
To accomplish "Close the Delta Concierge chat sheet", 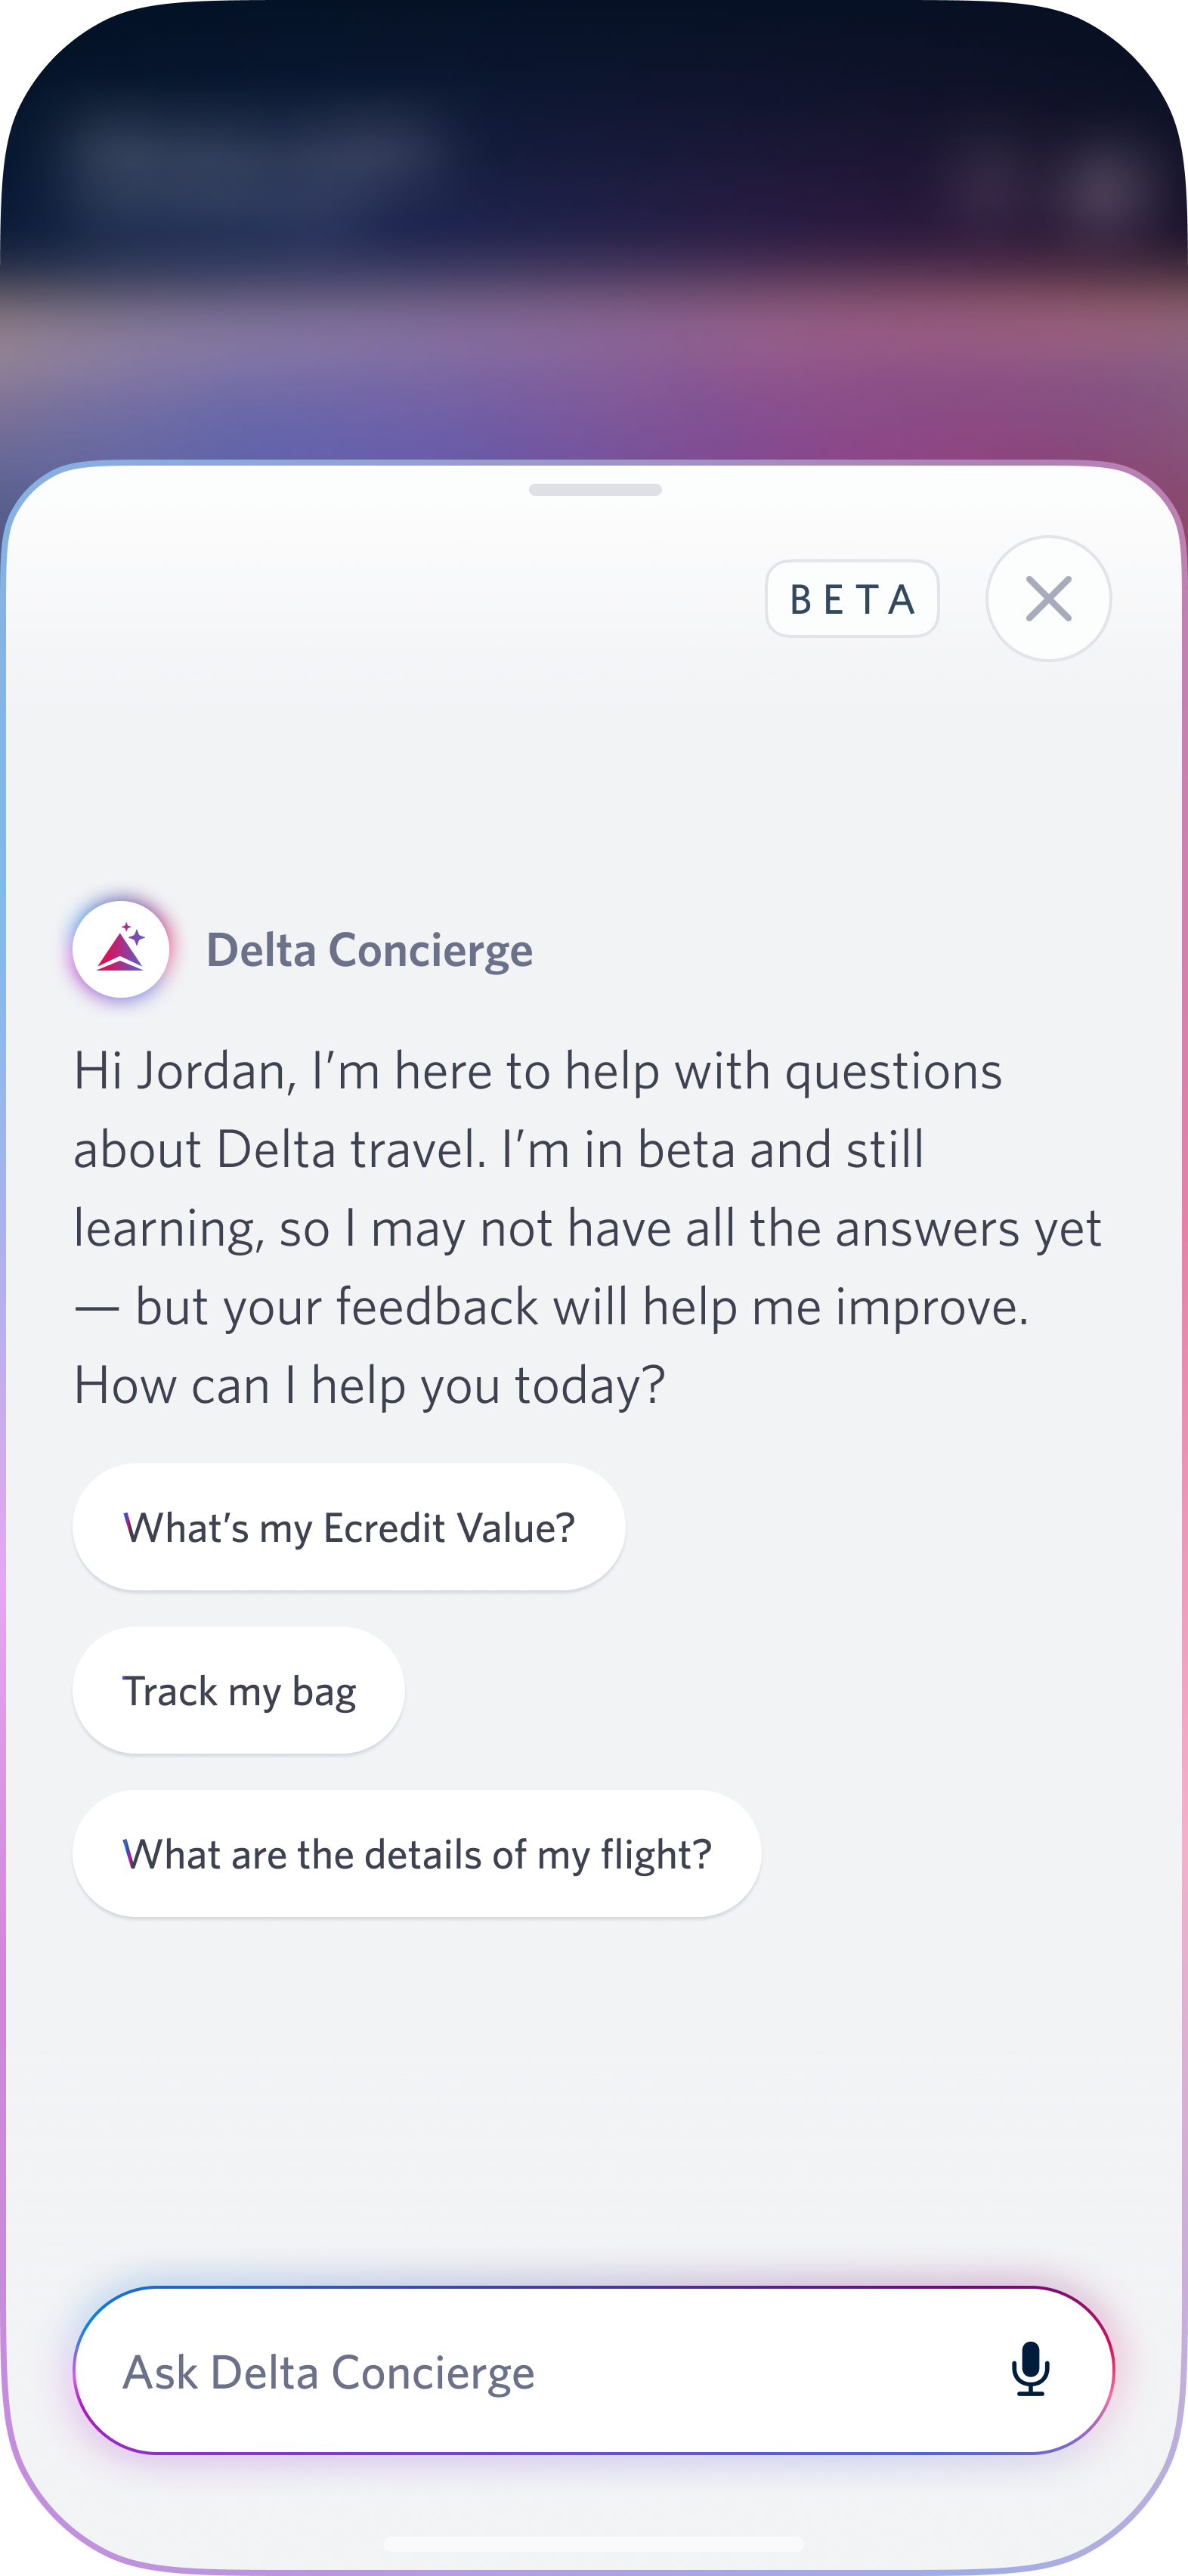I will pyautogui.click(x=1048, y=598).
